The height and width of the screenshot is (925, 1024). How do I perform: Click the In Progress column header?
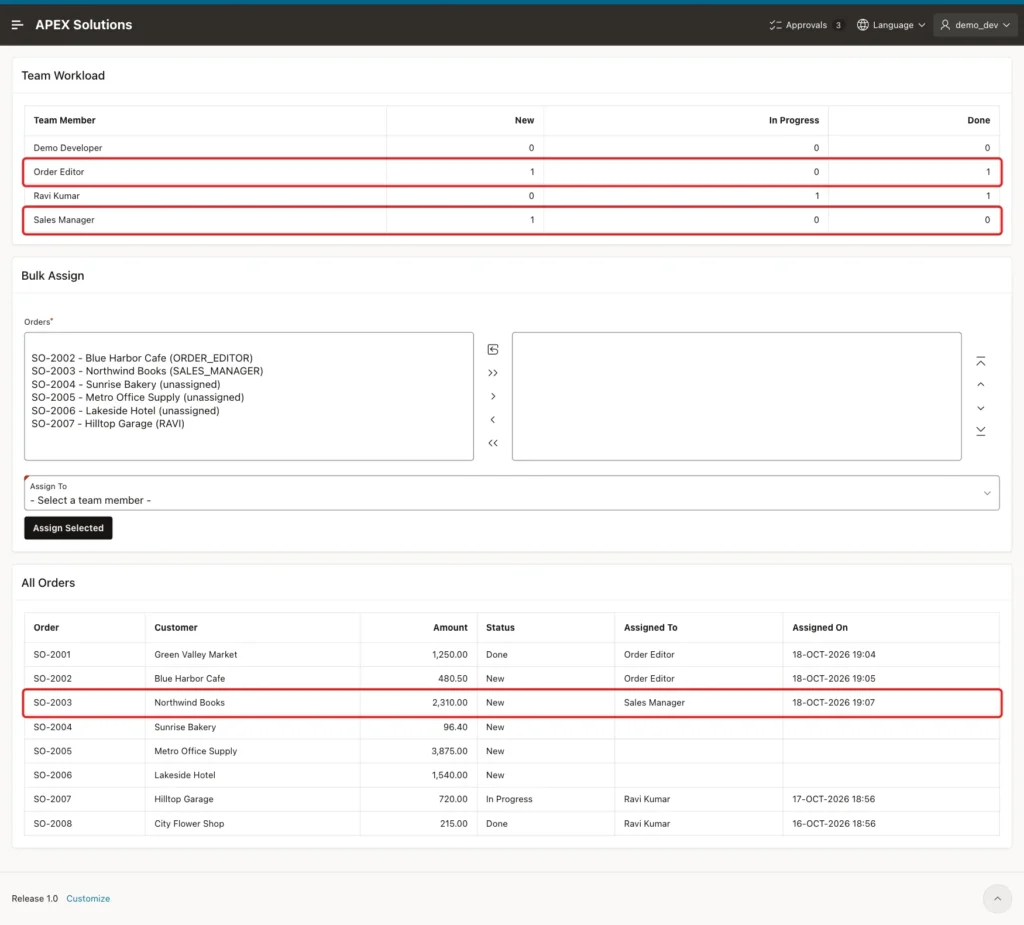coord(793,120)
